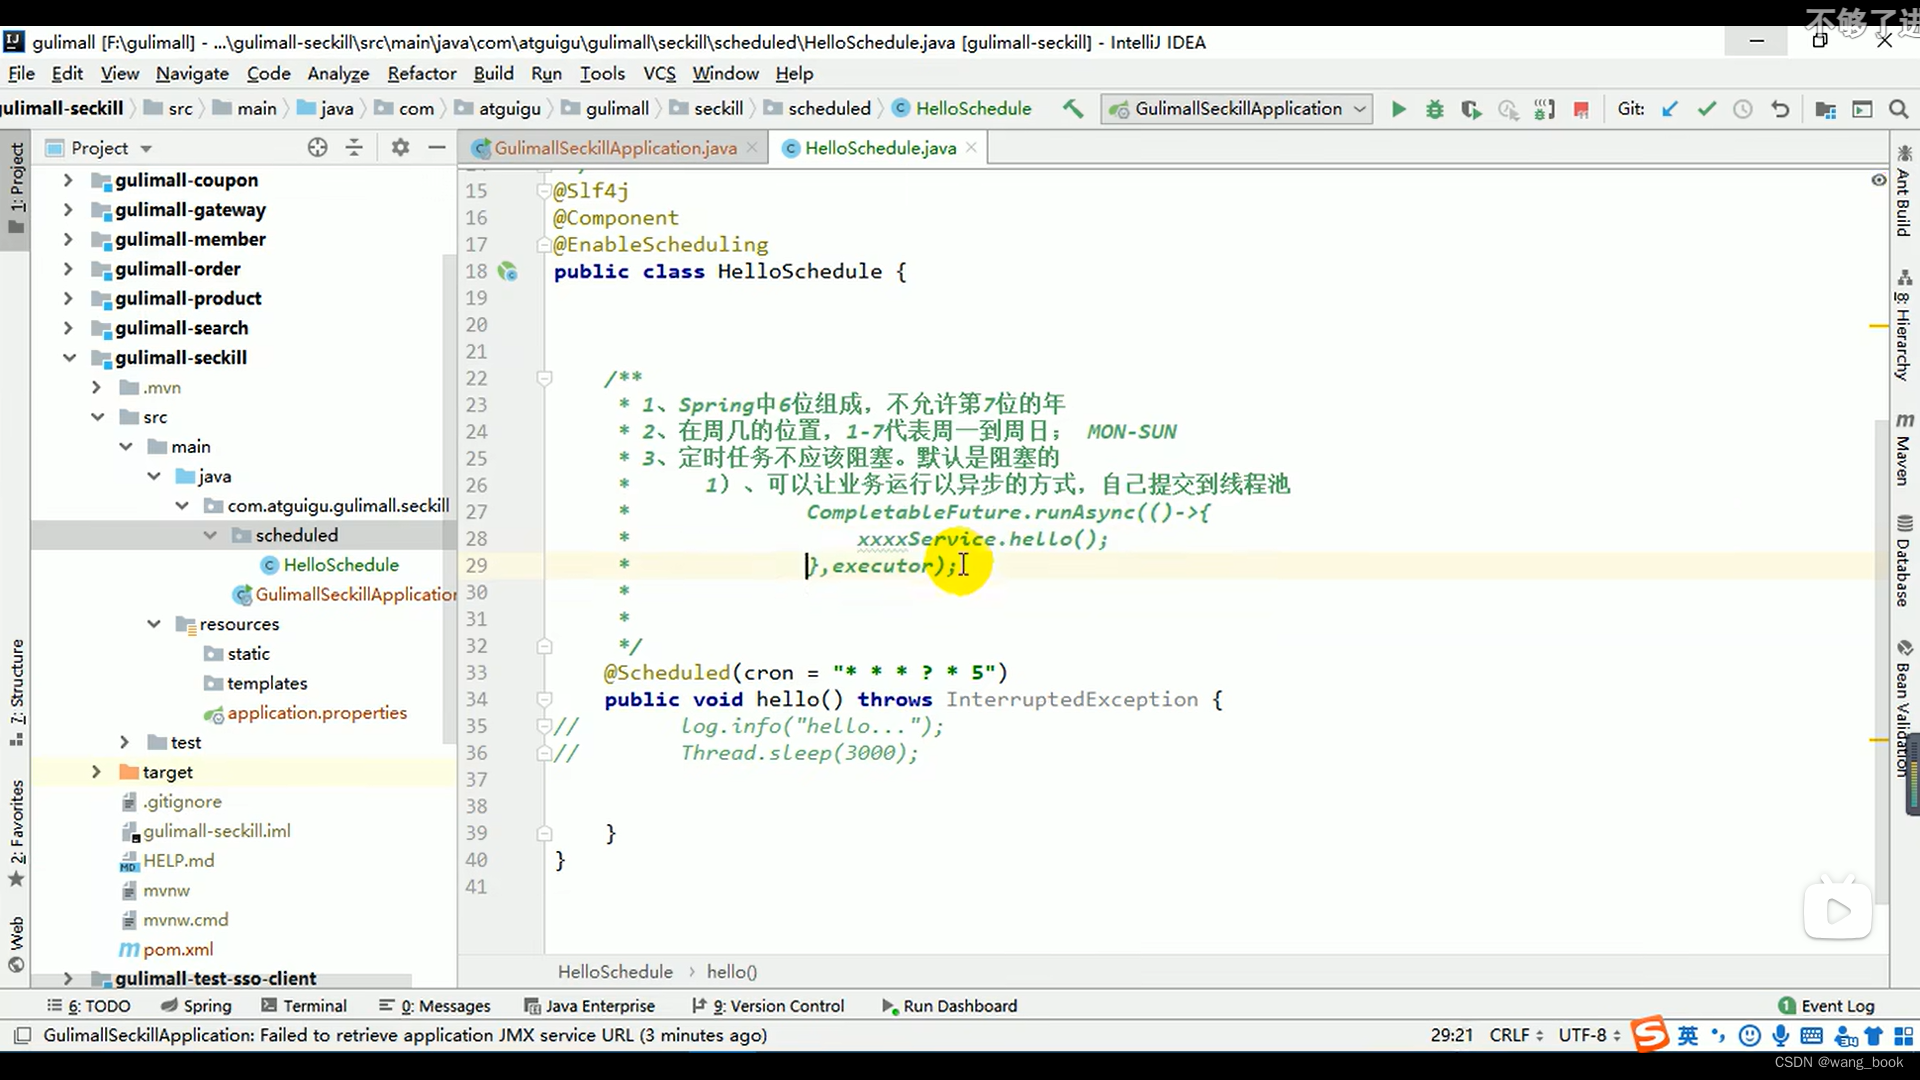Open the Structure tool window

tap(17, 692)
